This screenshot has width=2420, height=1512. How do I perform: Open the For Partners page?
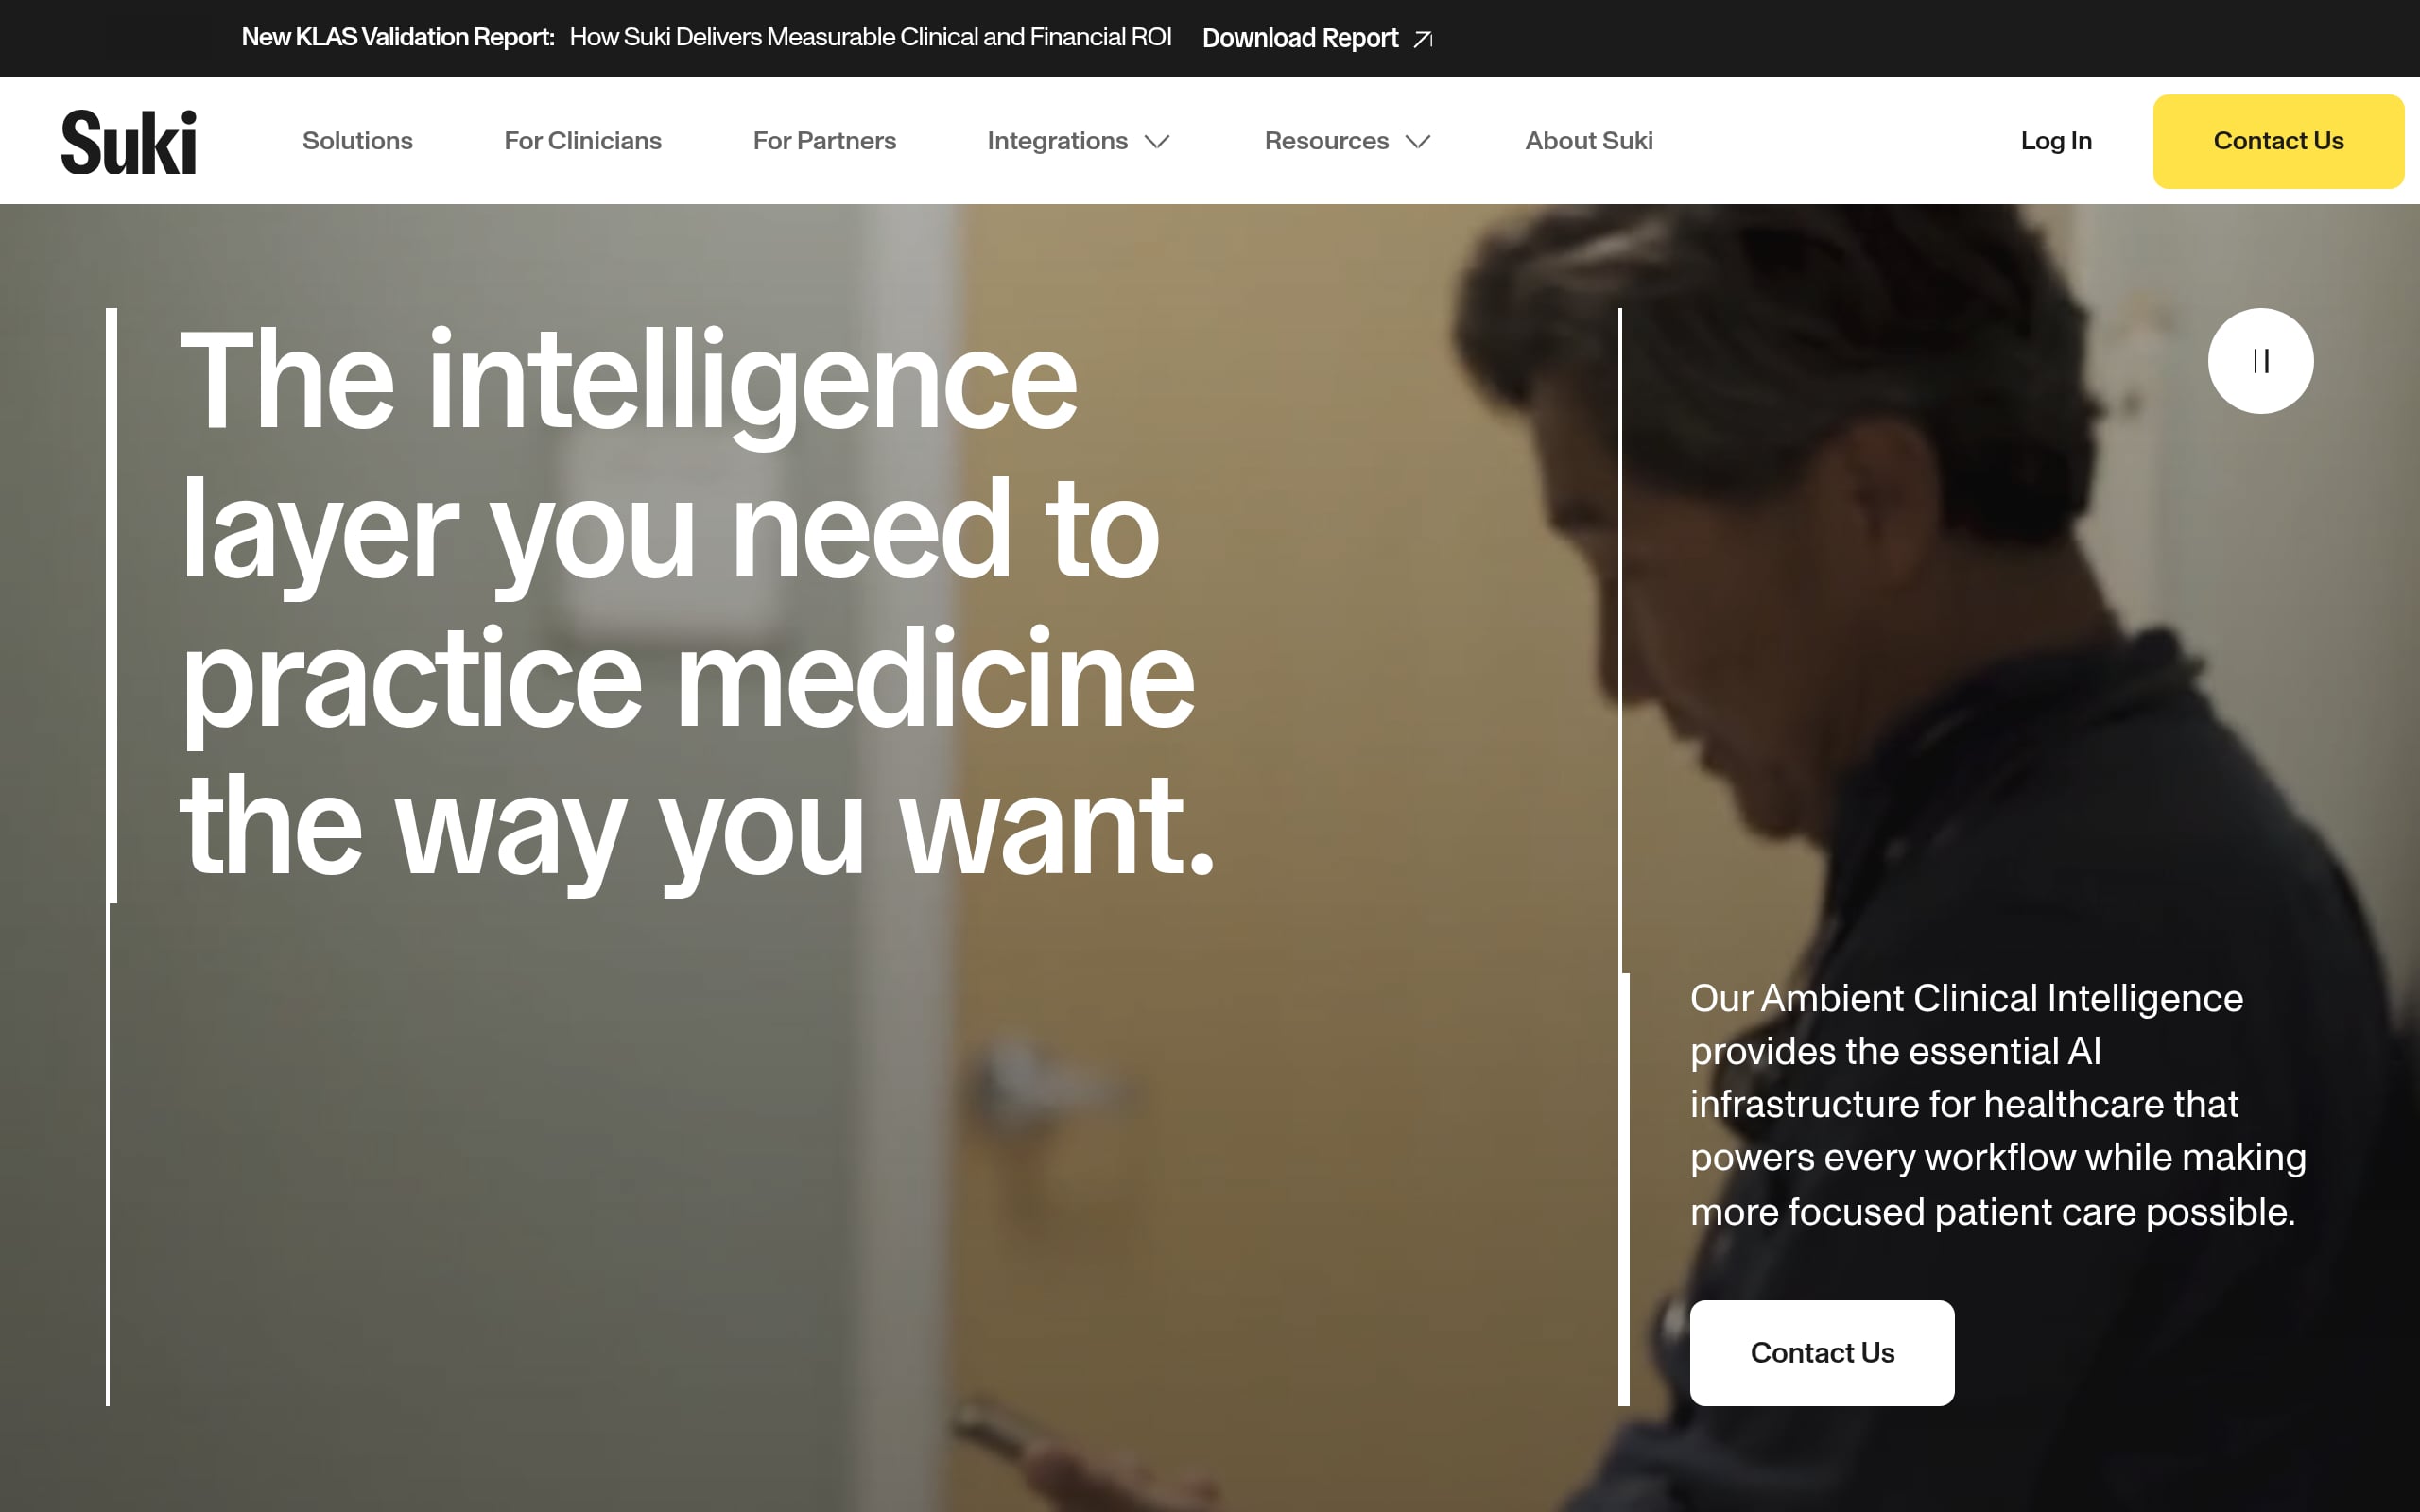[824, 141]
